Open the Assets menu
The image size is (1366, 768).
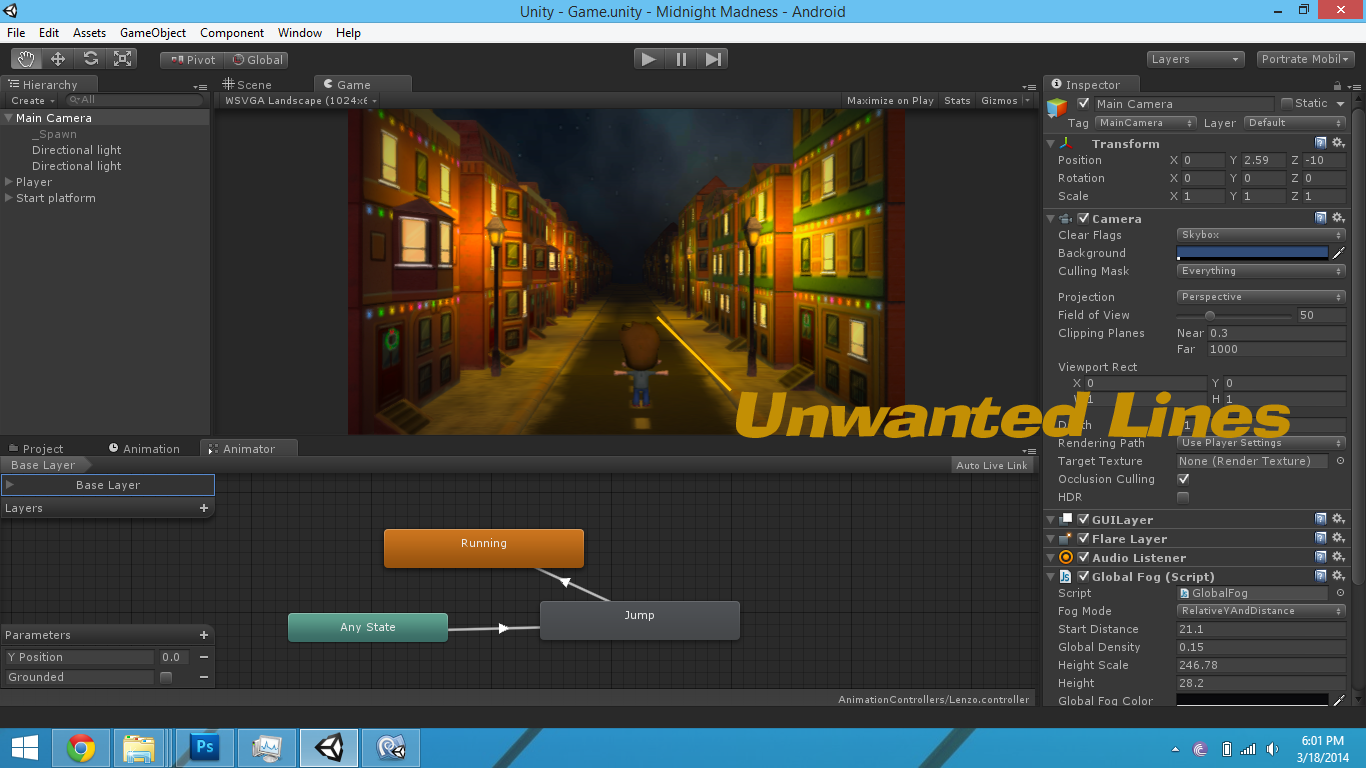tap(89, 33)
